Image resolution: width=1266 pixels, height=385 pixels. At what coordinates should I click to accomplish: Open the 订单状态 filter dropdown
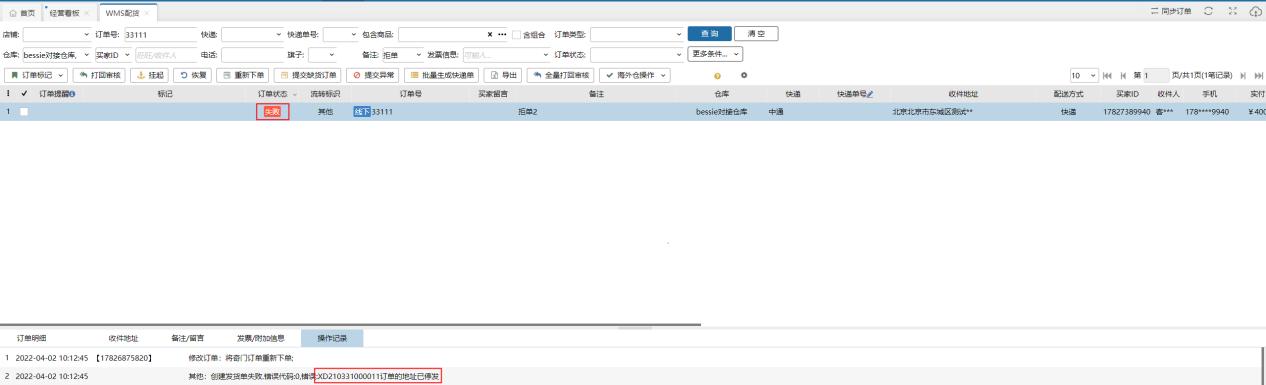click(x=637, y=54)
